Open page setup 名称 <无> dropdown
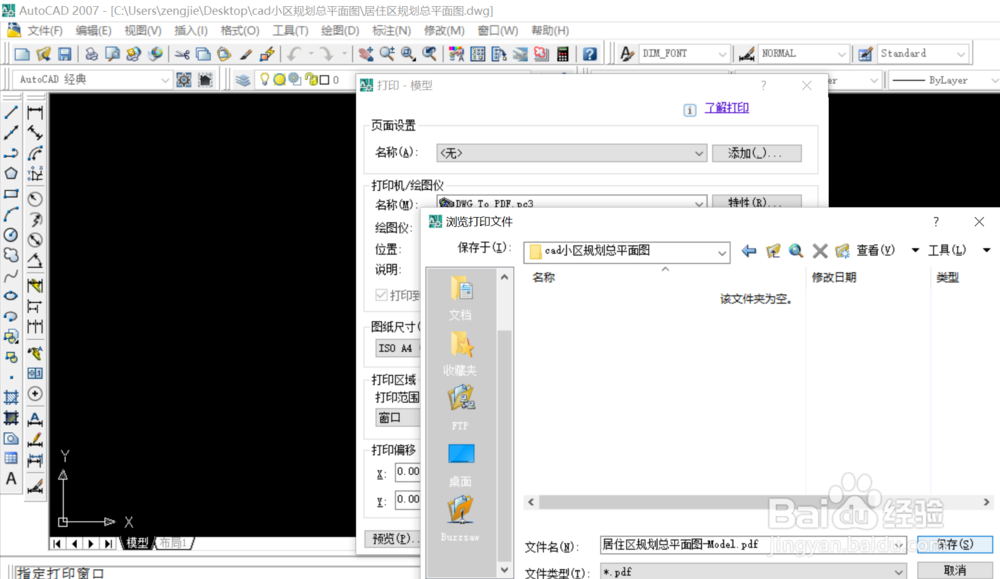This screenshot has height=579, width=1000. [x=571, y=153]
